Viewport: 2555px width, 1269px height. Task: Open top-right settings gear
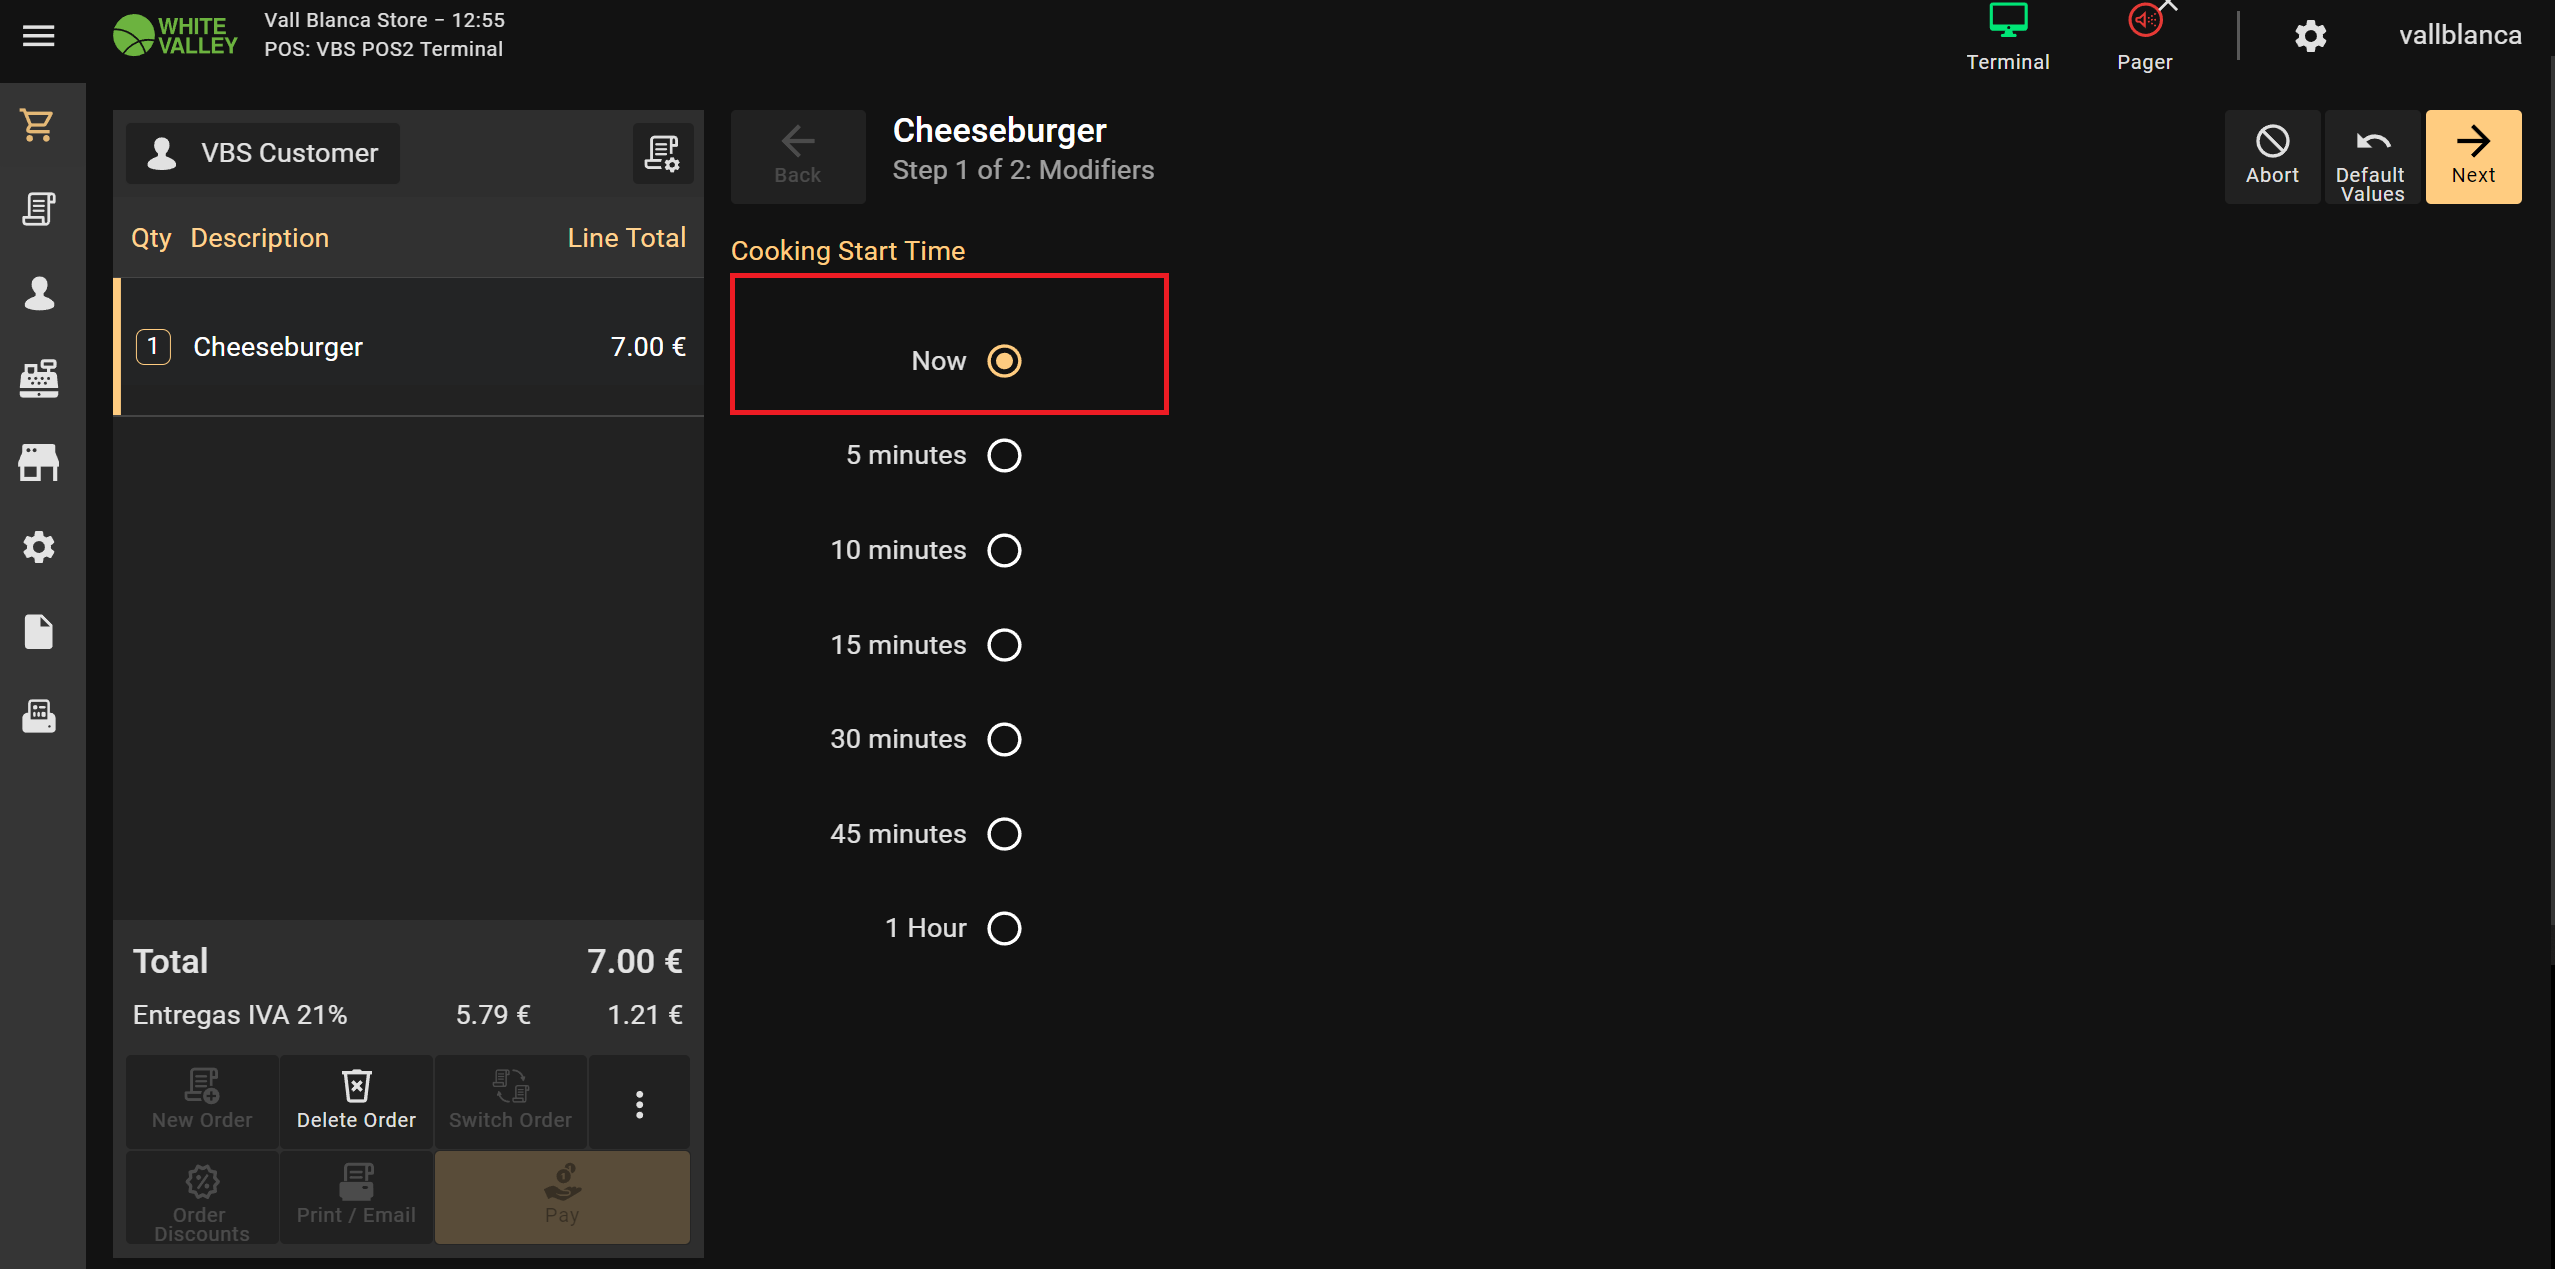(x=2310, y=36)
